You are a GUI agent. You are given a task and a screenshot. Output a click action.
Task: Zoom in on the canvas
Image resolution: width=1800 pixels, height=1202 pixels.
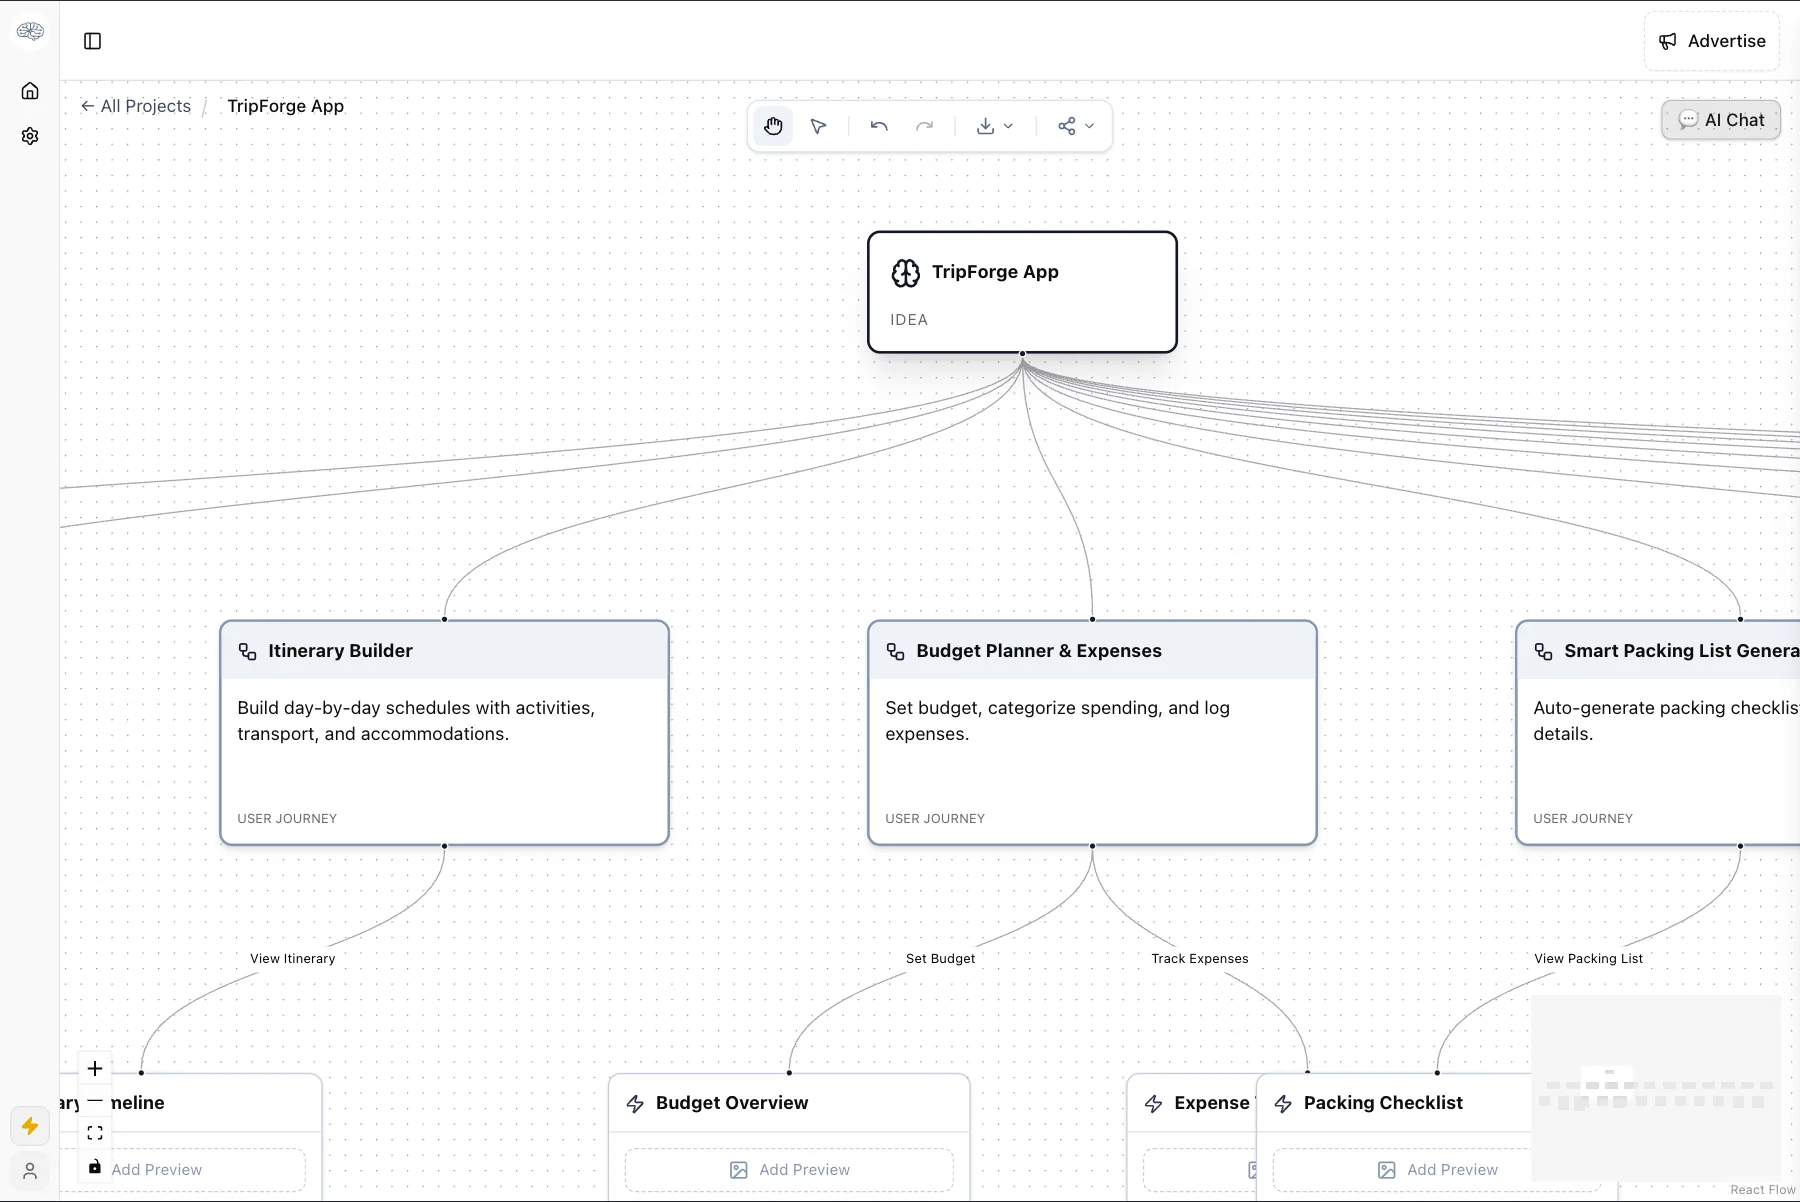(x=95, y=1069)
